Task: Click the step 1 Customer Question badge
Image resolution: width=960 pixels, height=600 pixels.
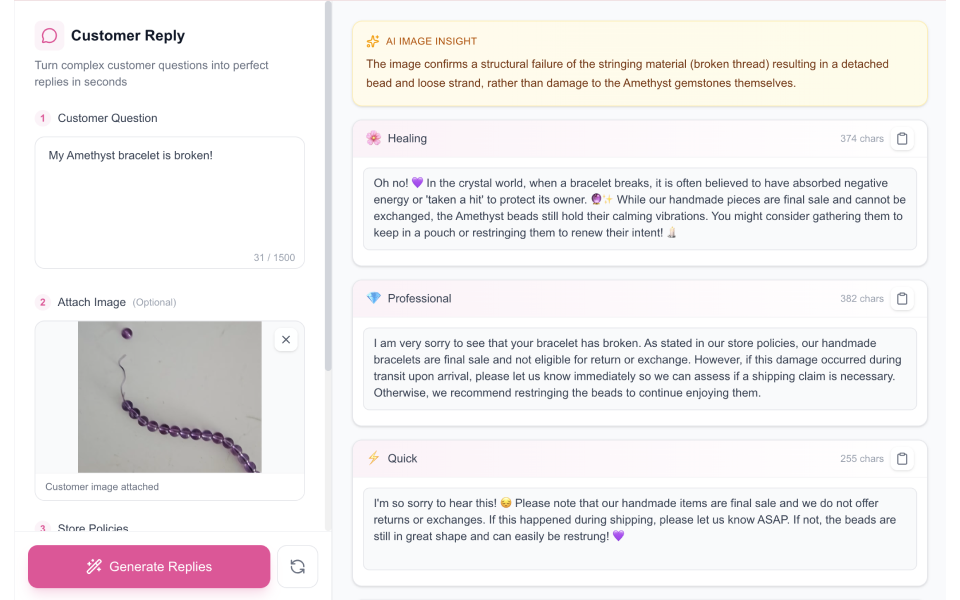Action: [x=41, y=118]
